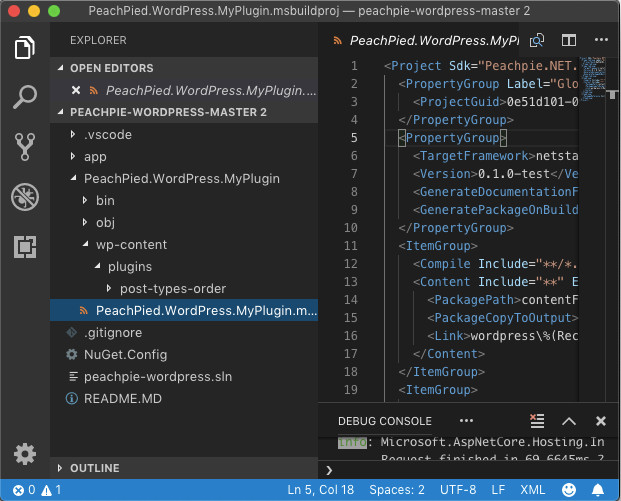This screenshot has width=621, height=501.
Task: Open the Debug view in activity bar
Action: (25, 197)
